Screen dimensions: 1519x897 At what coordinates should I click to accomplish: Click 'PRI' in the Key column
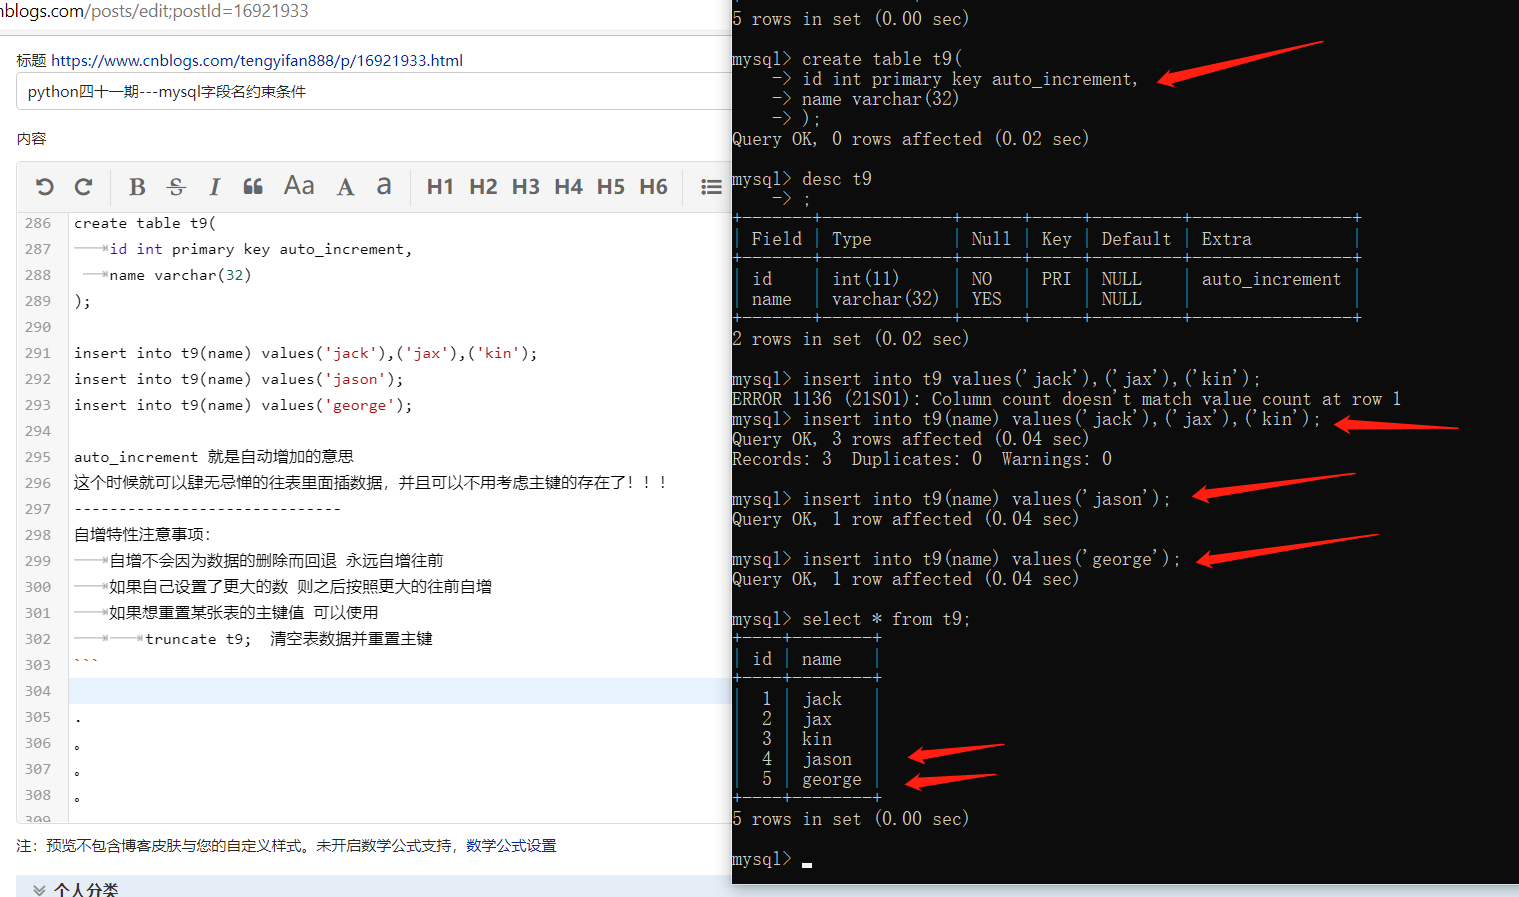(1056, 279)
